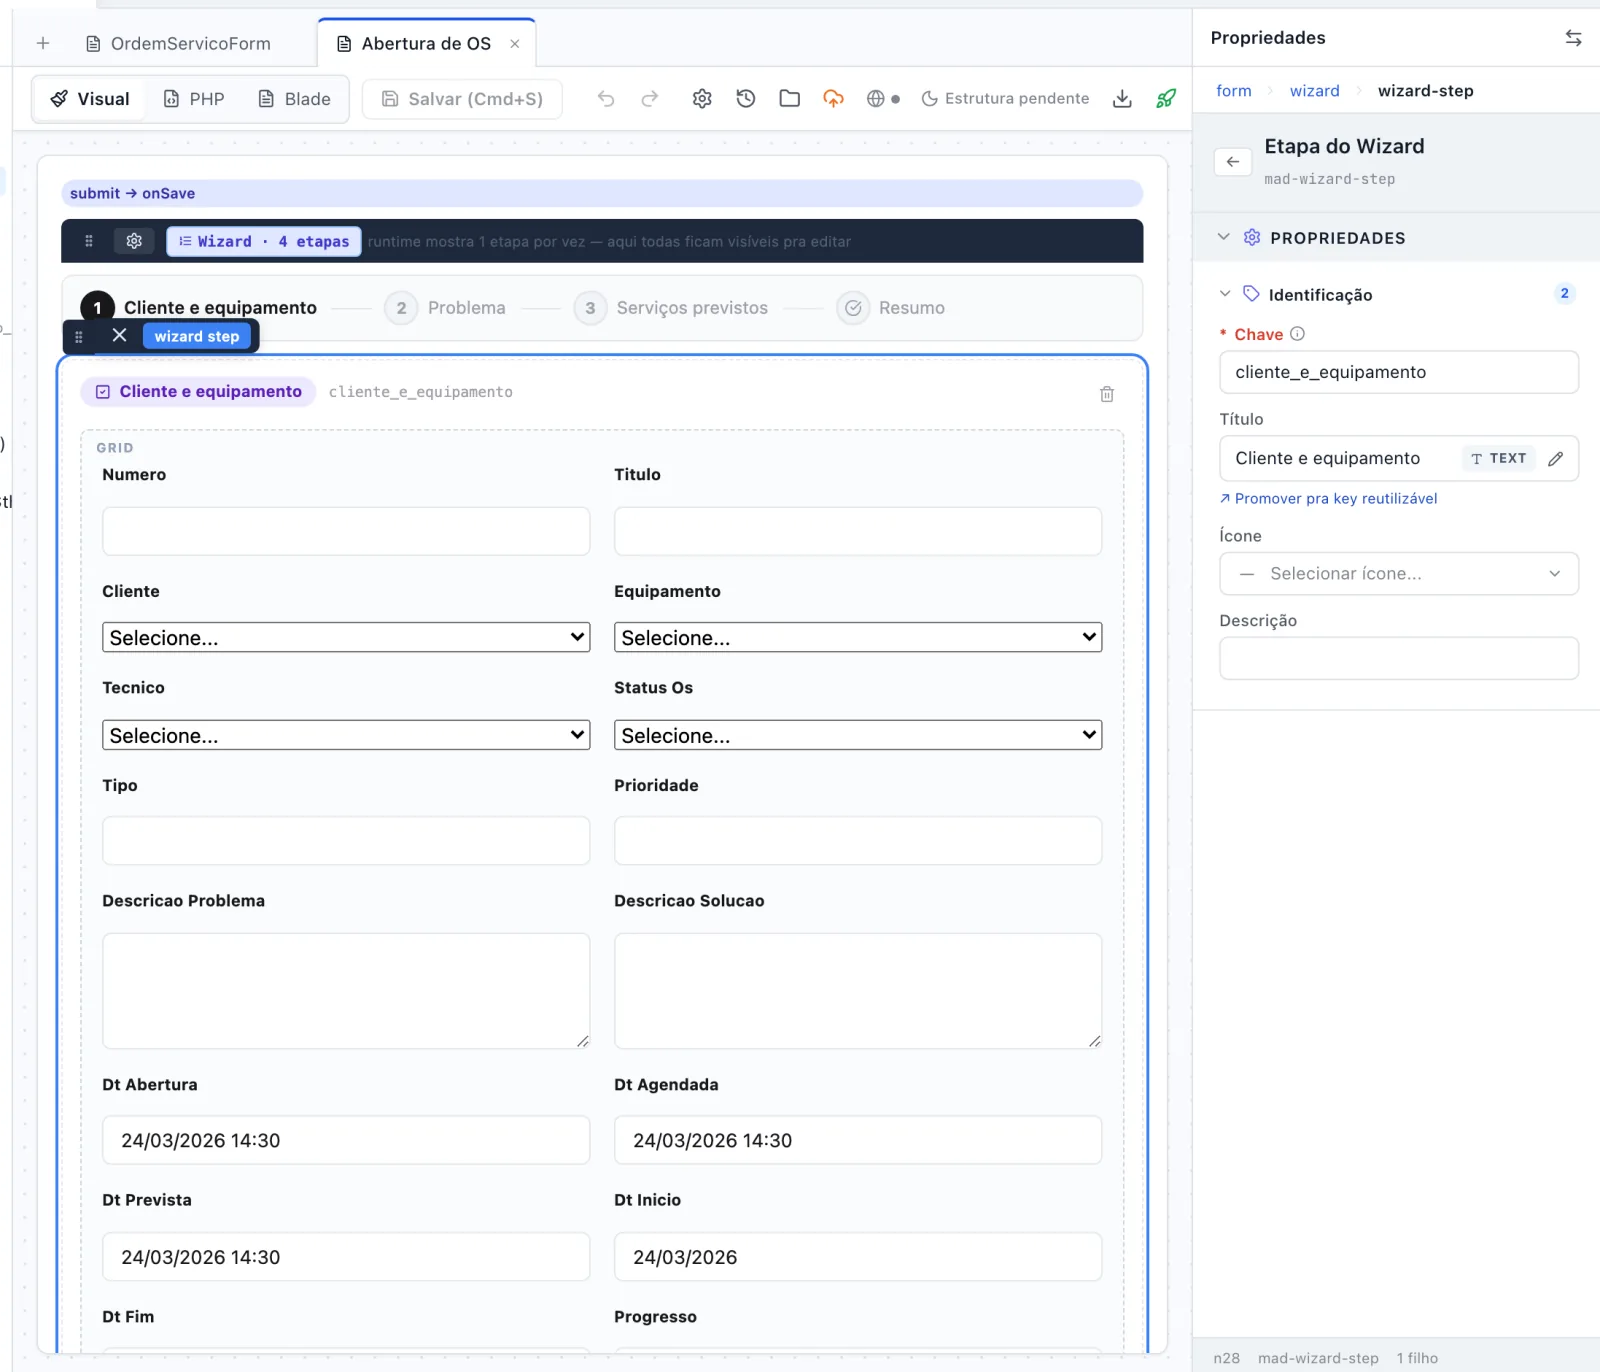1600x1372 pixels.
Task: Click Salvar (Cmd+S) button
Action: coord(462,99)
